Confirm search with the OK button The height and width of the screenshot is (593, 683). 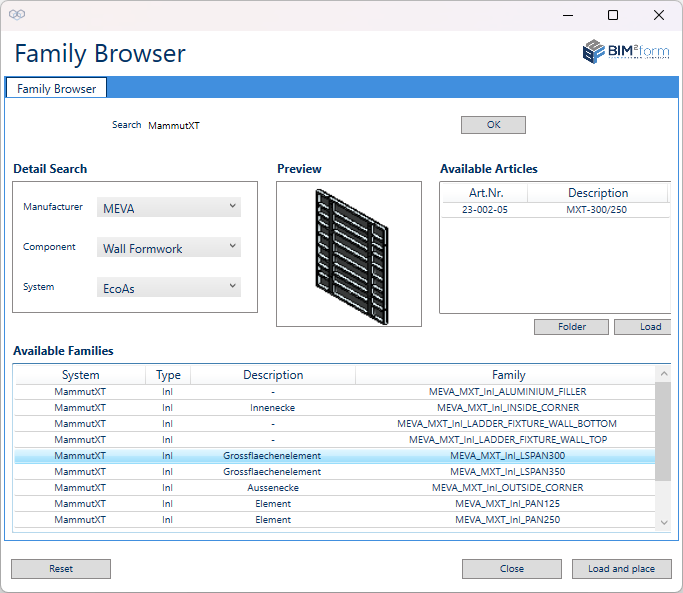point(493,125)
